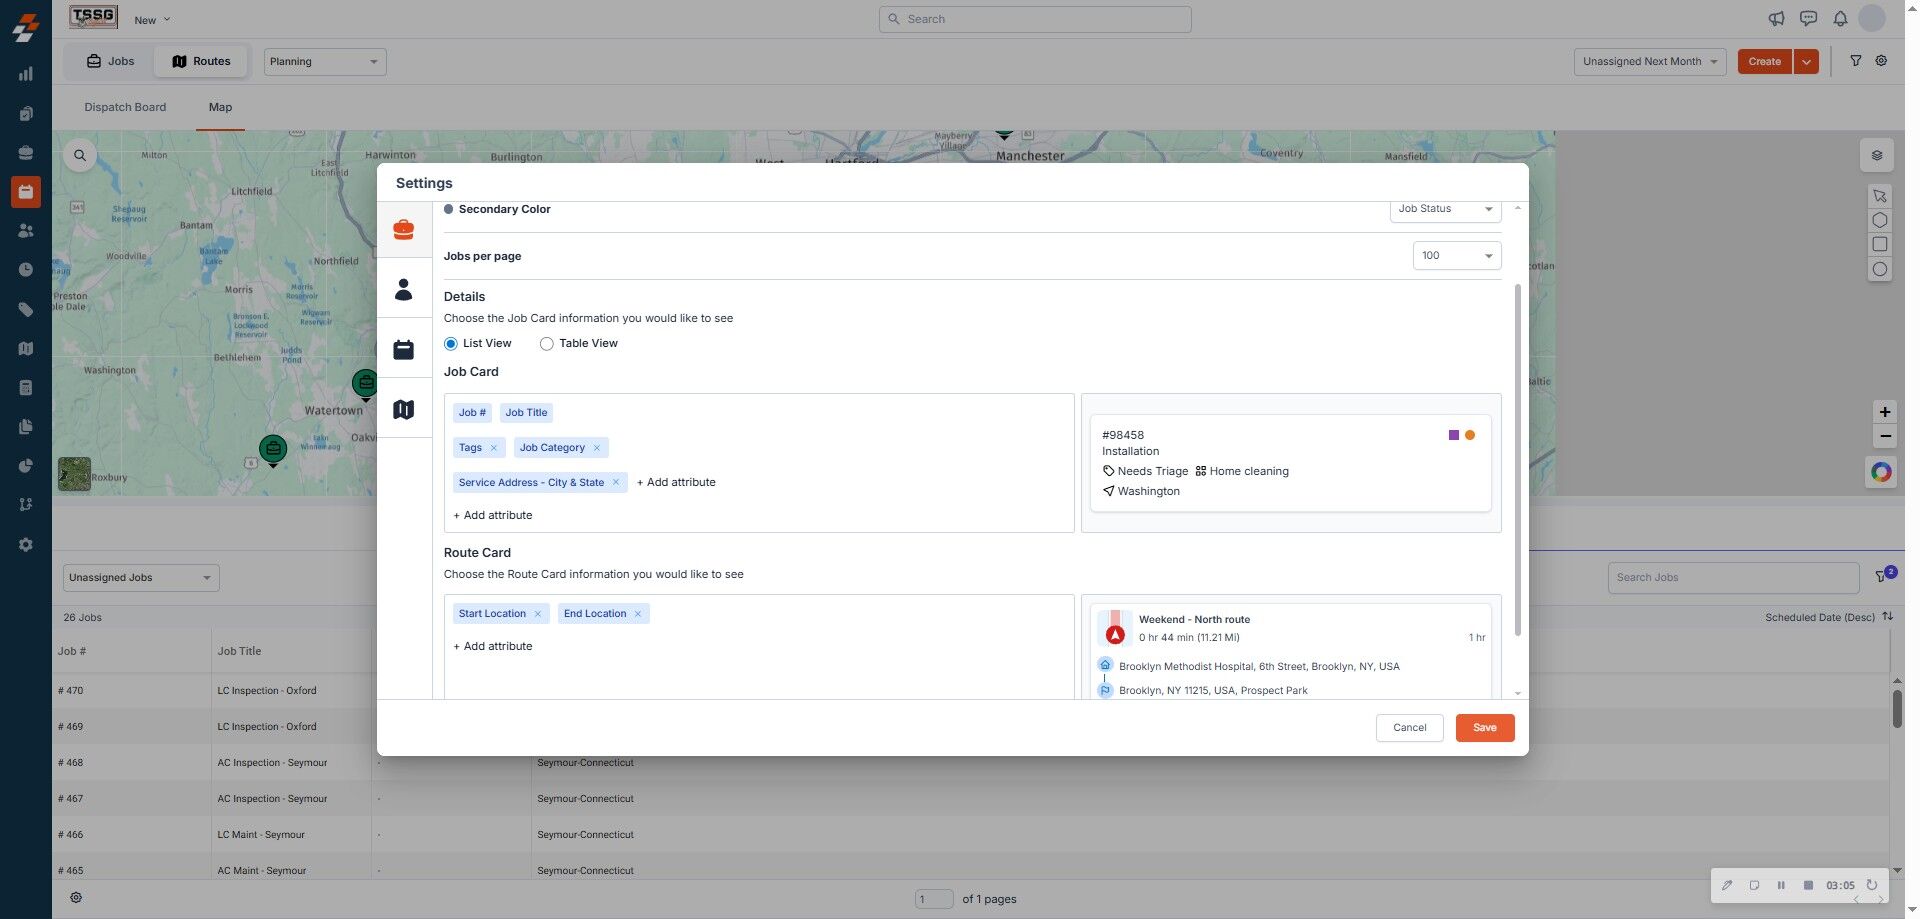The height and width of the screenshot is (919, 1920).
Task: Open the Secondary Color Job Status dropdown
Action: [1445, 209]
